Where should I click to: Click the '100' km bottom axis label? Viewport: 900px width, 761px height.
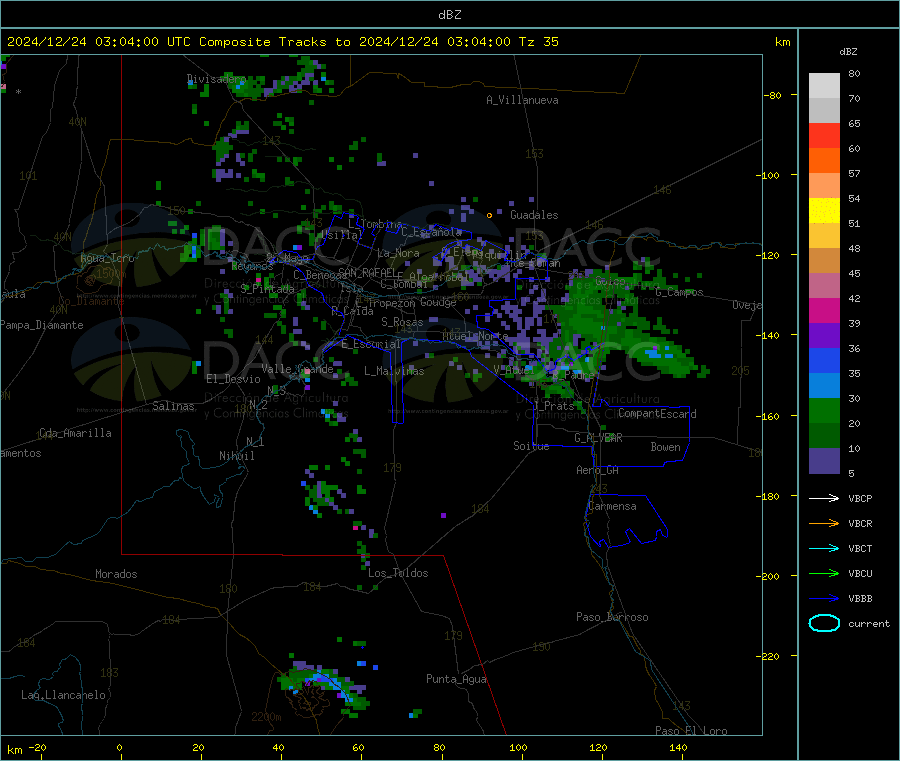click(518, 747)
